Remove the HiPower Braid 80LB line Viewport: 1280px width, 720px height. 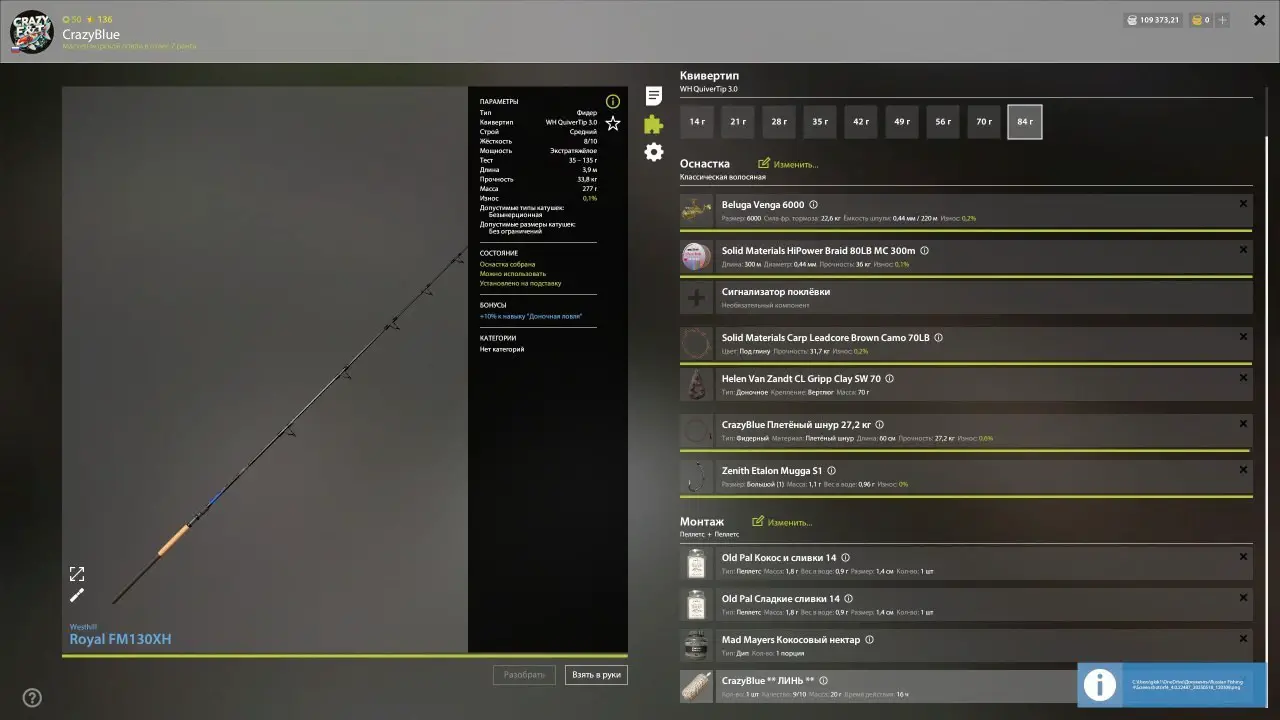click(x=1243, y=250)
